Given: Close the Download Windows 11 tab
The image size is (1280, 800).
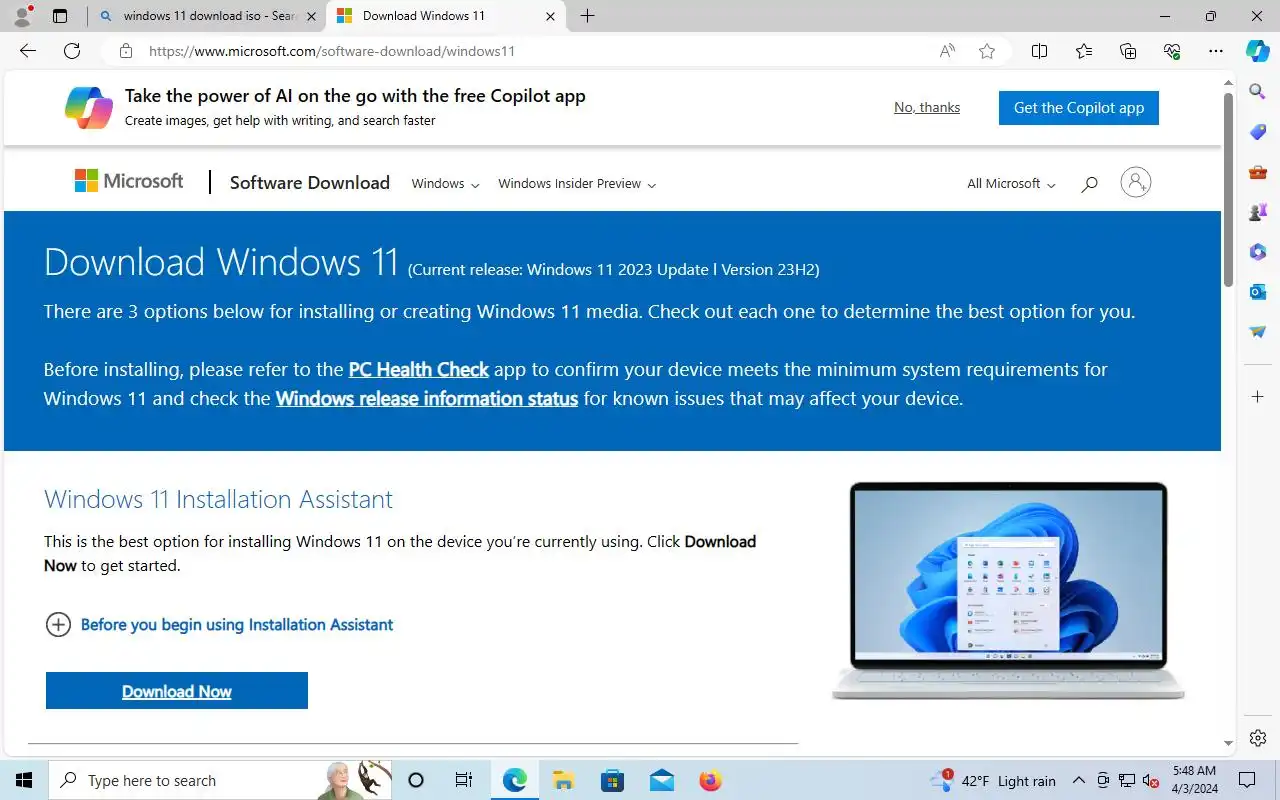Looking at the screenshot, I should (550, 16).
